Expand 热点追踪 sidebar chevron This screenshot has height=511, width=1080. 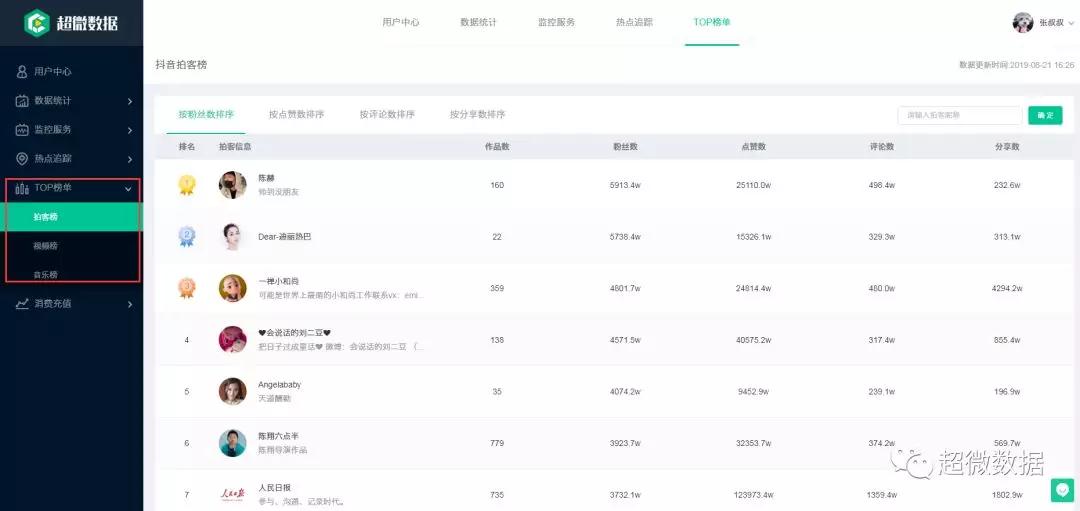pyautogui.click(x=129, y=159)
